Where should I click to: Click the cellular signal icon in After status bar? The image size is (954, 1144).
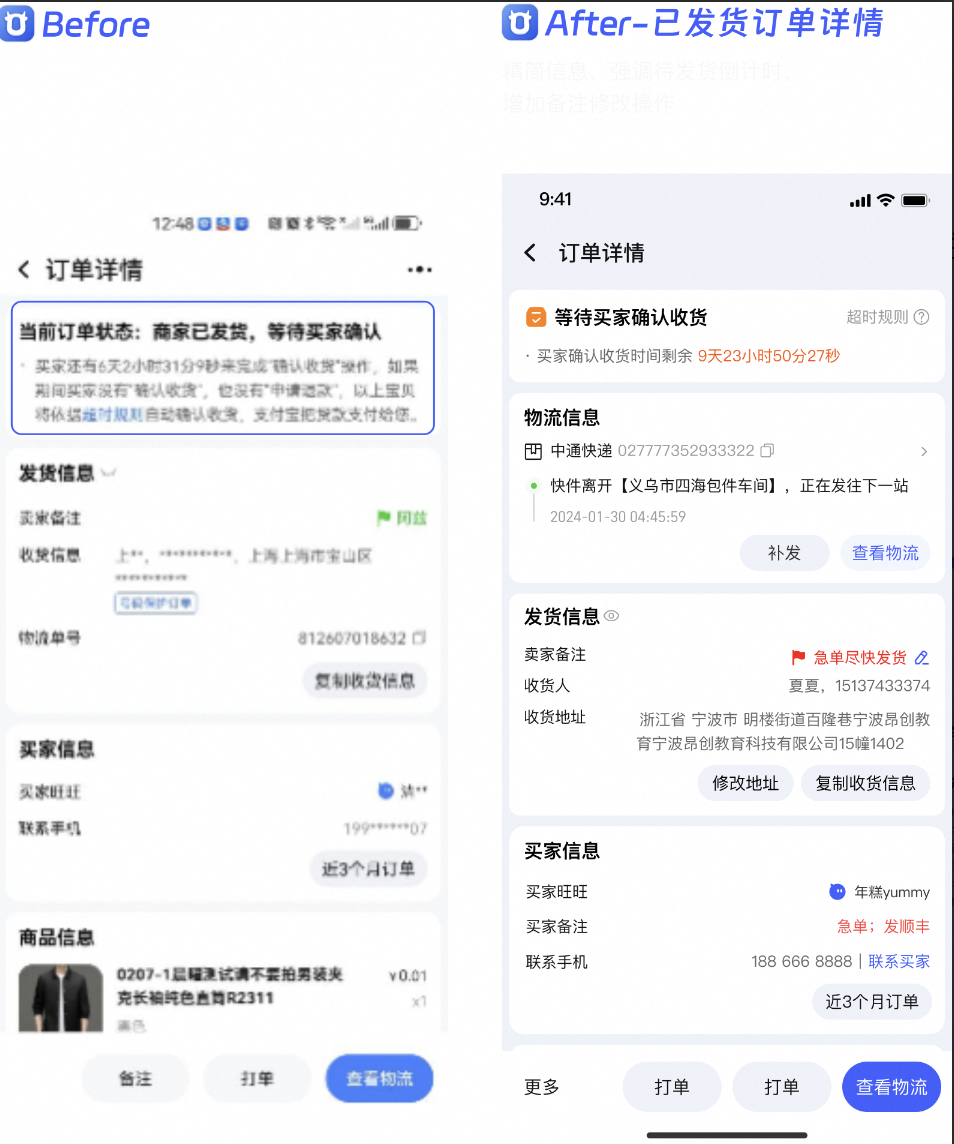(861, 201)
